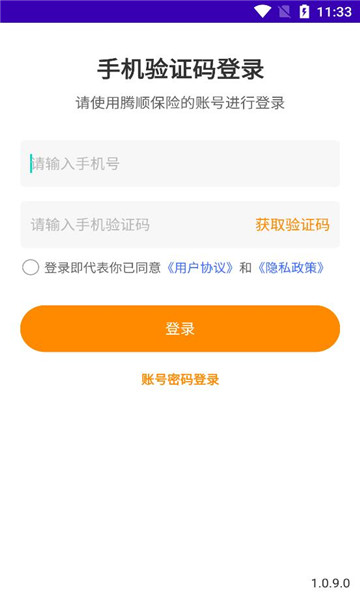Place cursor at the teal caret in phone field

(x=31, y=163)
